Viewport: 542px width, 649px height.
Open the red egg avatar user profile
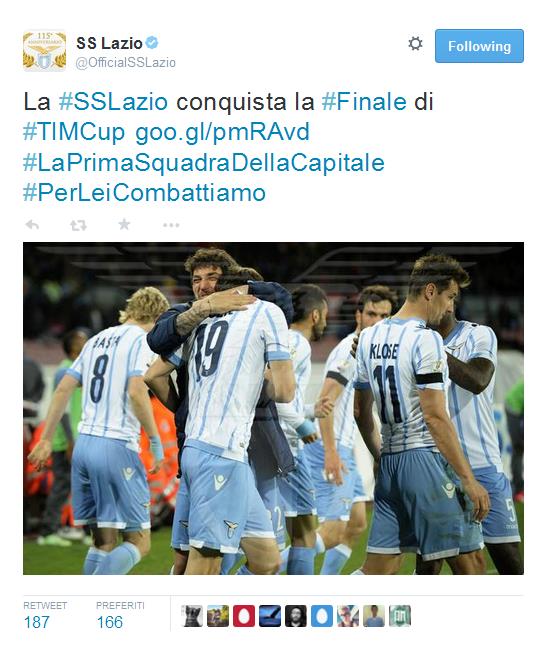[x=244, y=615]
